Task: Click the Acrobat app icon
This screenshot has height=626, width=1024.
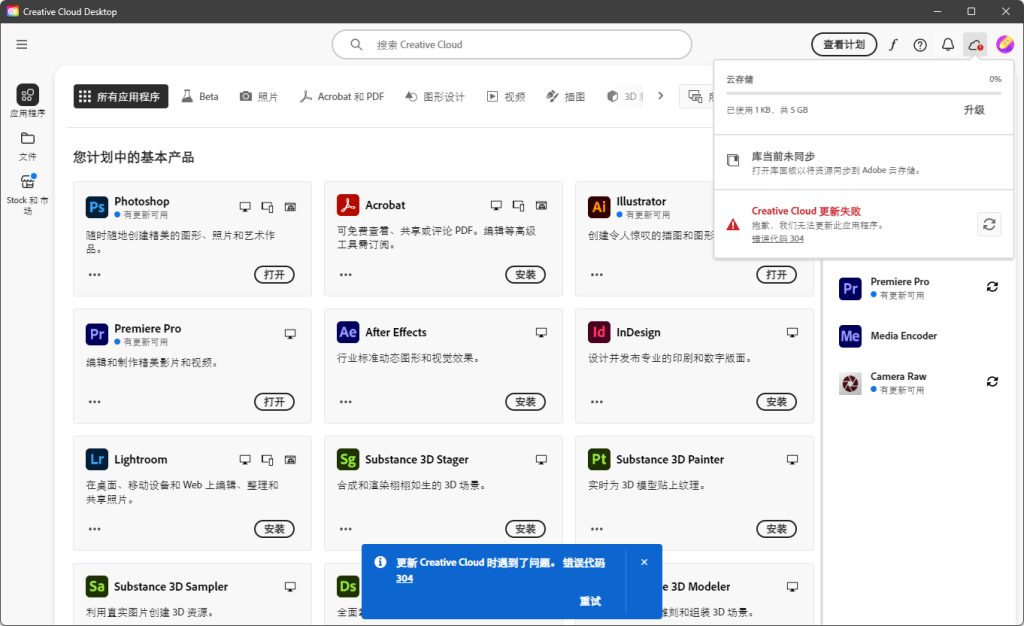Action: (347, 205)
